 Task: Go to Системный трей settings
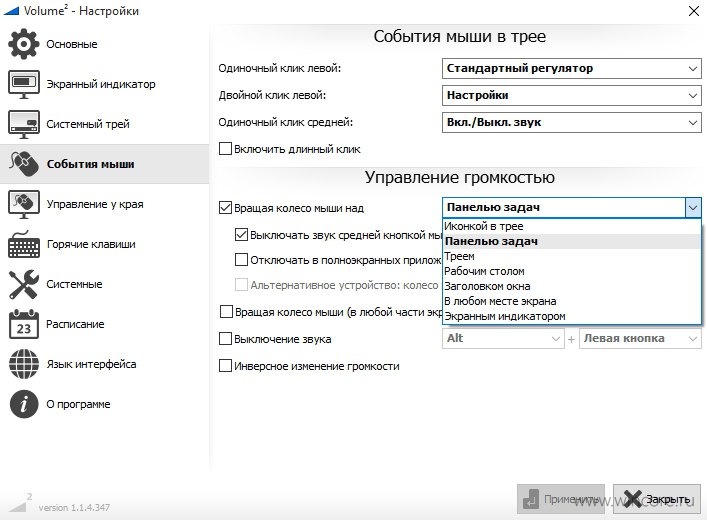coord(88,124)
